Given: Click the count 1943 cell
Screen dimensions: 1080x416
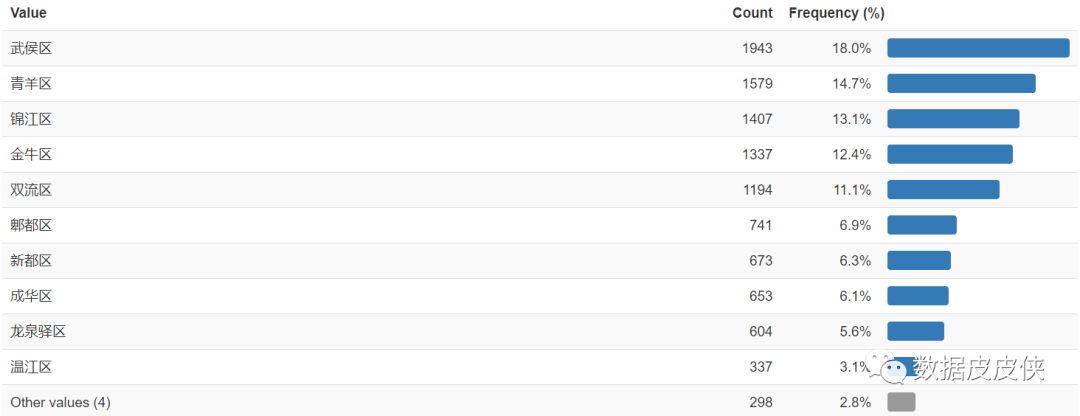Looking at the screenshot, I should click(757, 48).
